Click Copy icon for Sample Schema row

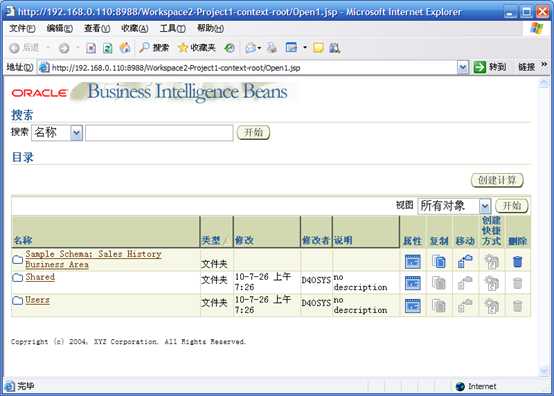(x=439, y=262)
